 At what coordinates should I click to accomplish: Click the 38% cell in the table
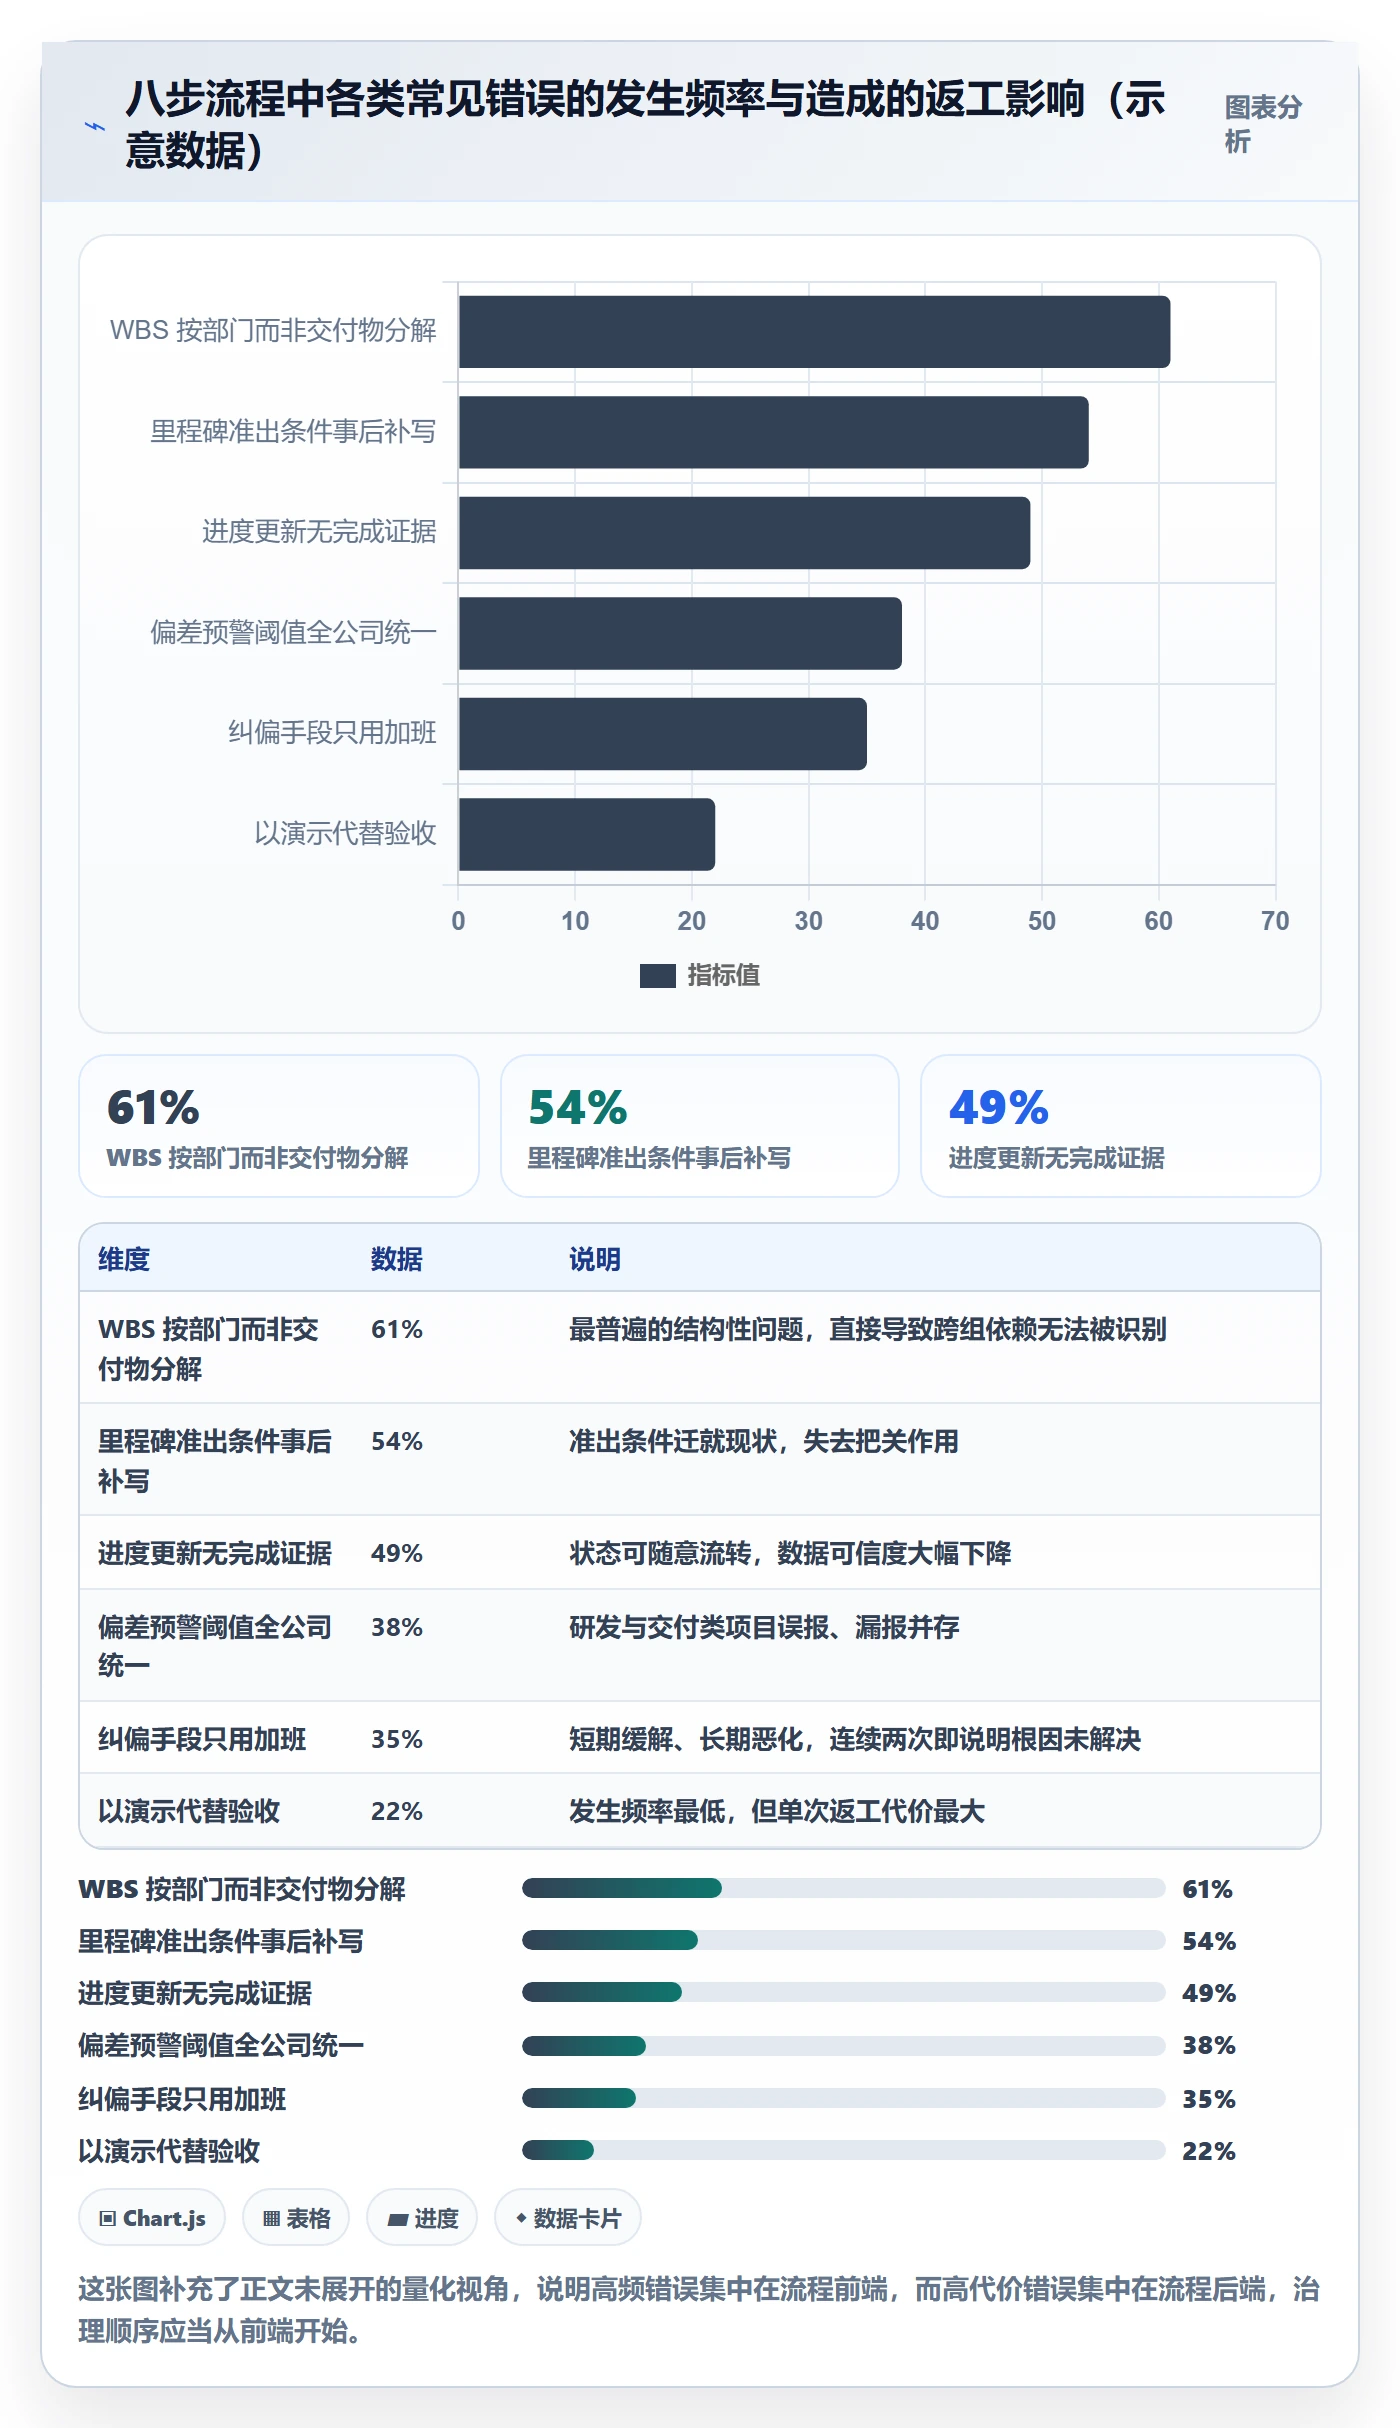point(397,1627)
